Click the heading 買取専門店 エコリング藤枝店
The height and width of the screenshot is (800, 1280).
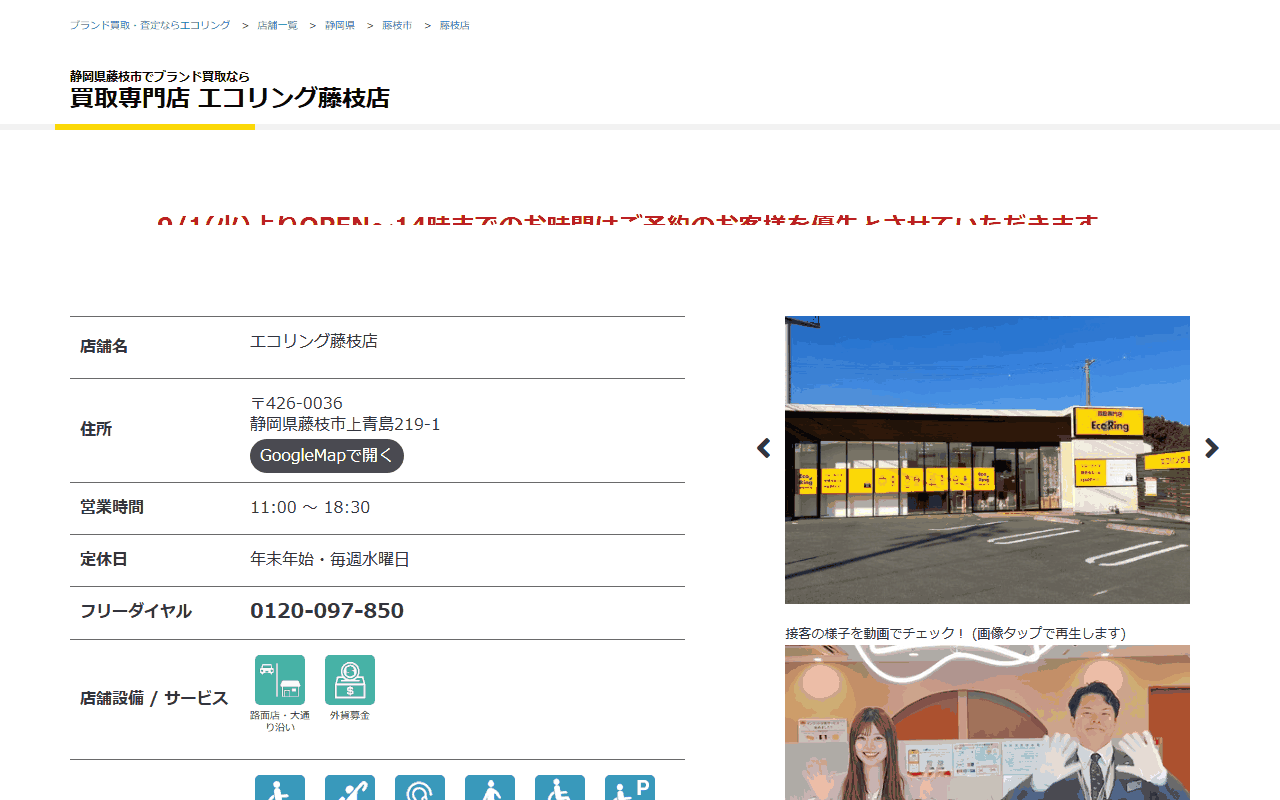click(x=230, y=98)
